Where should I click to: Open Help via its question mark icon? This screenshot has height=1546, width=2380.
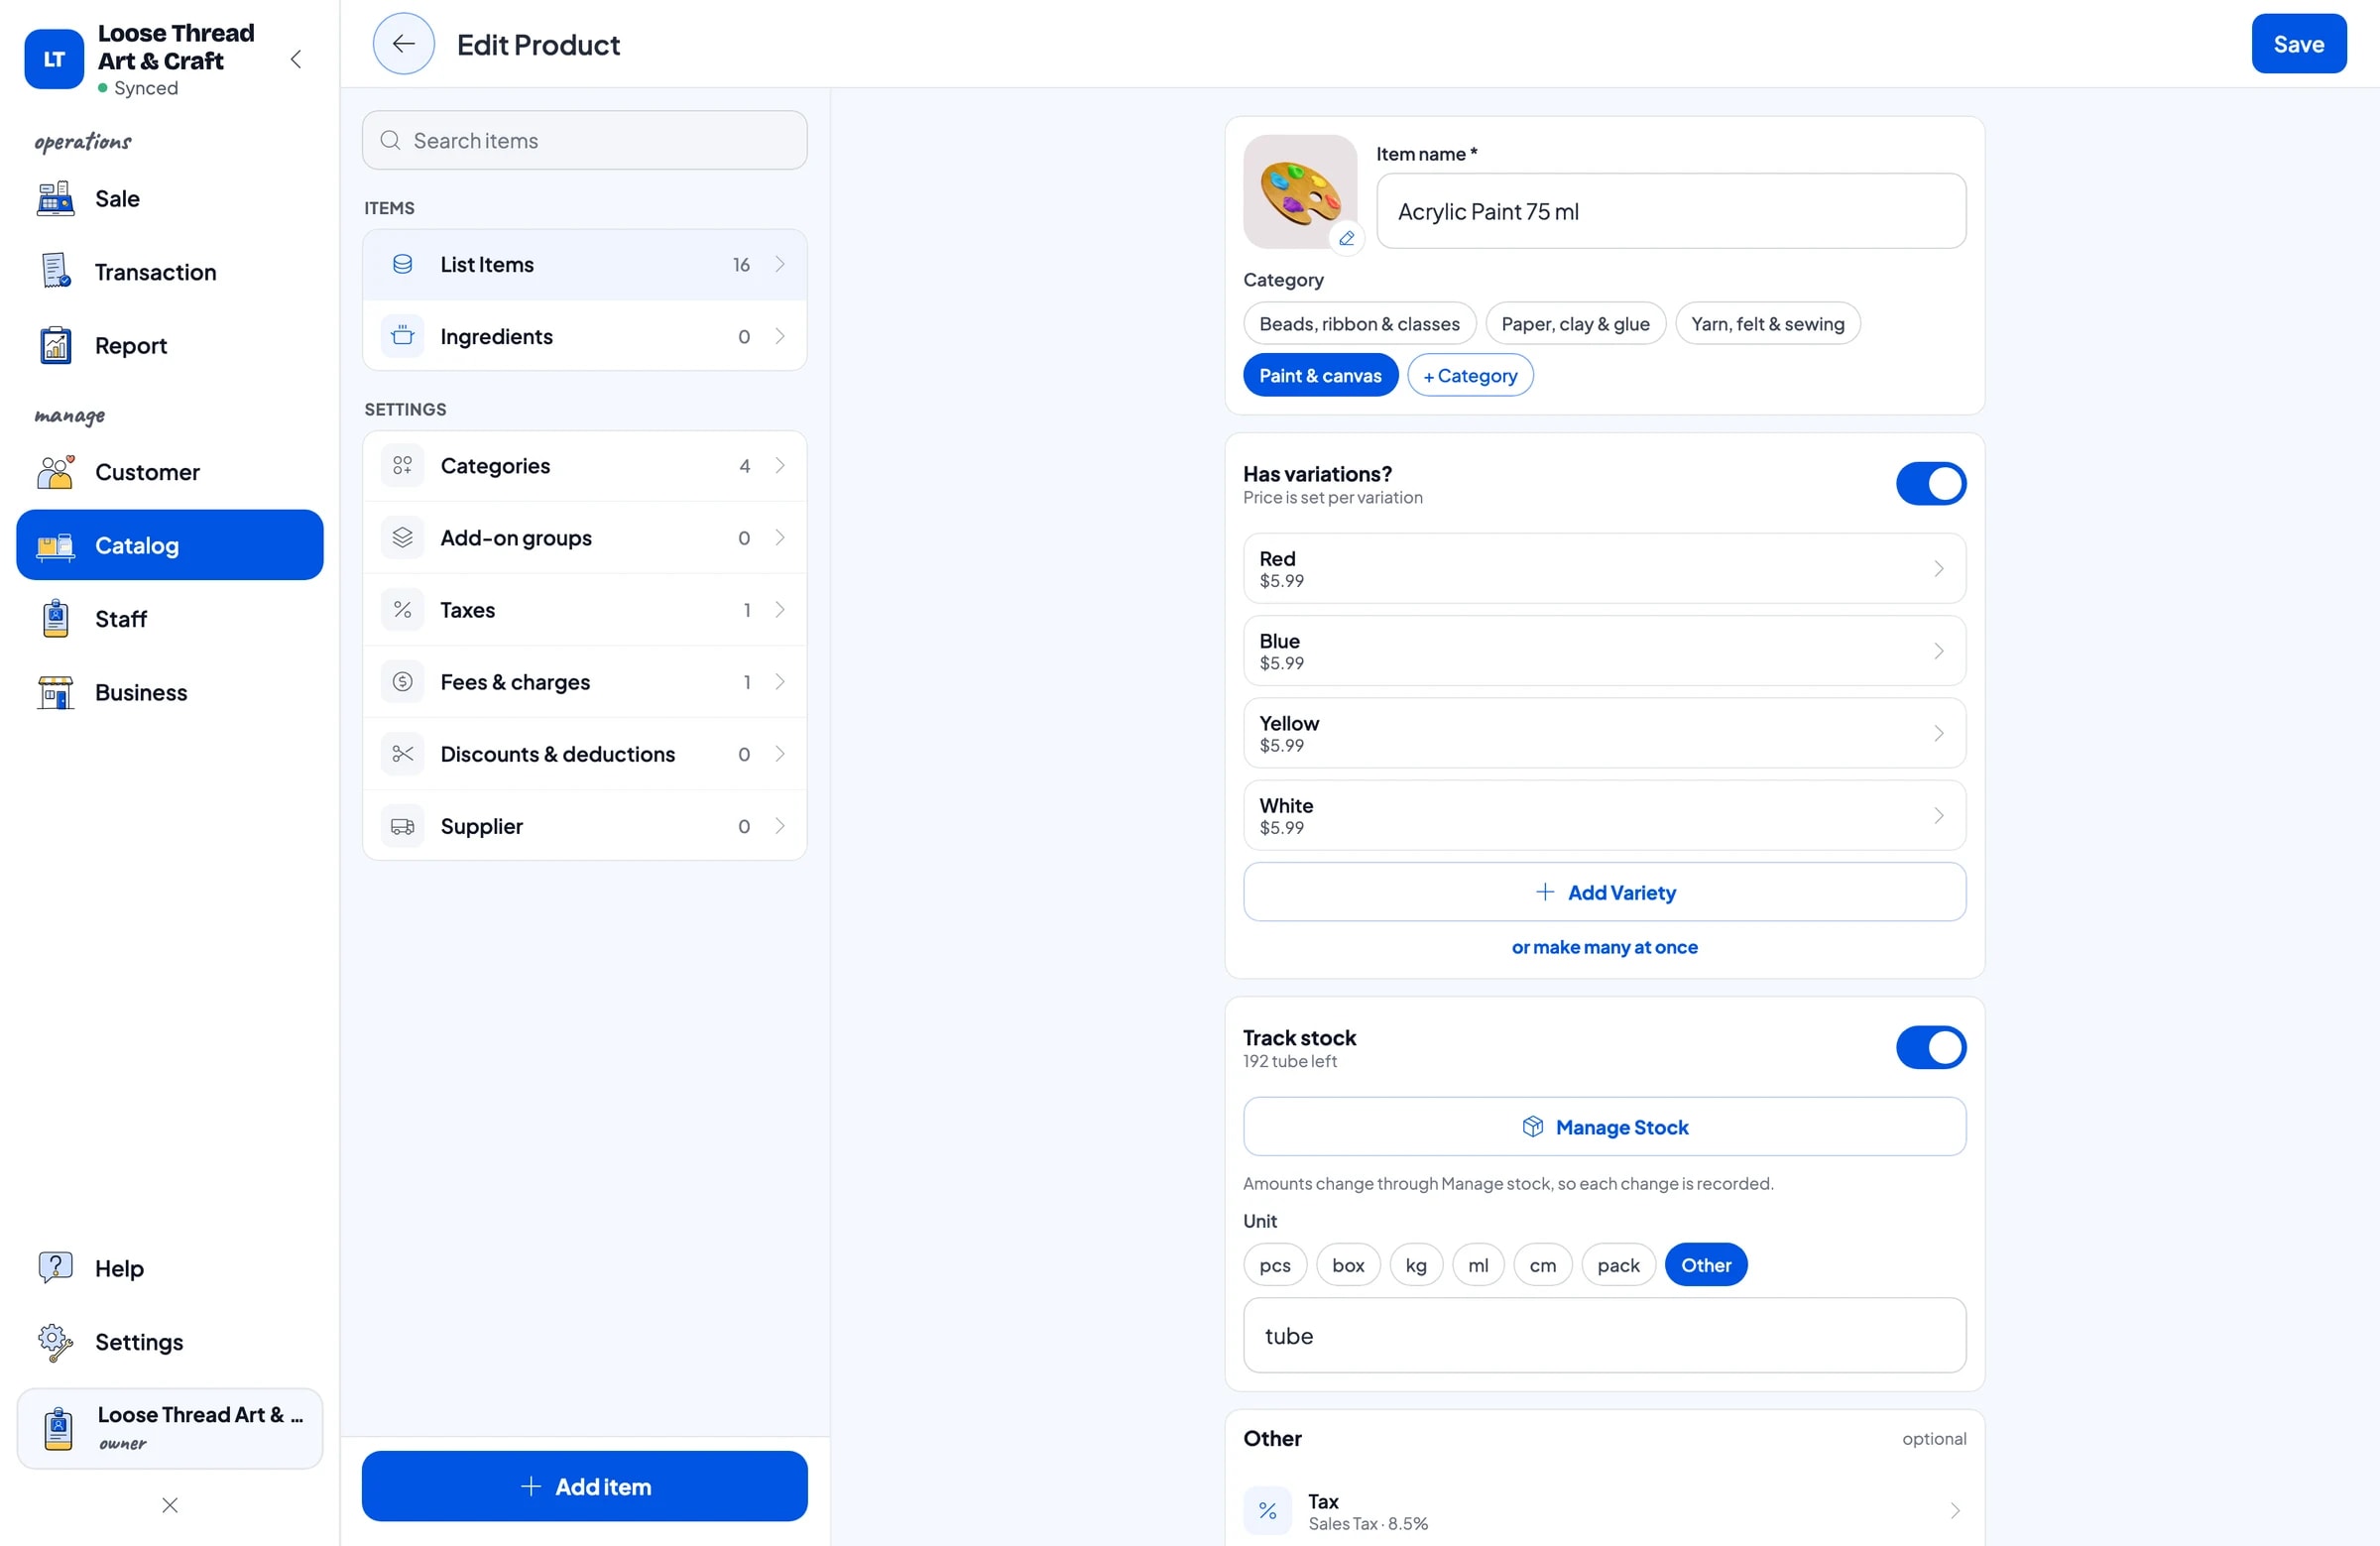[x=55, y=1267]
